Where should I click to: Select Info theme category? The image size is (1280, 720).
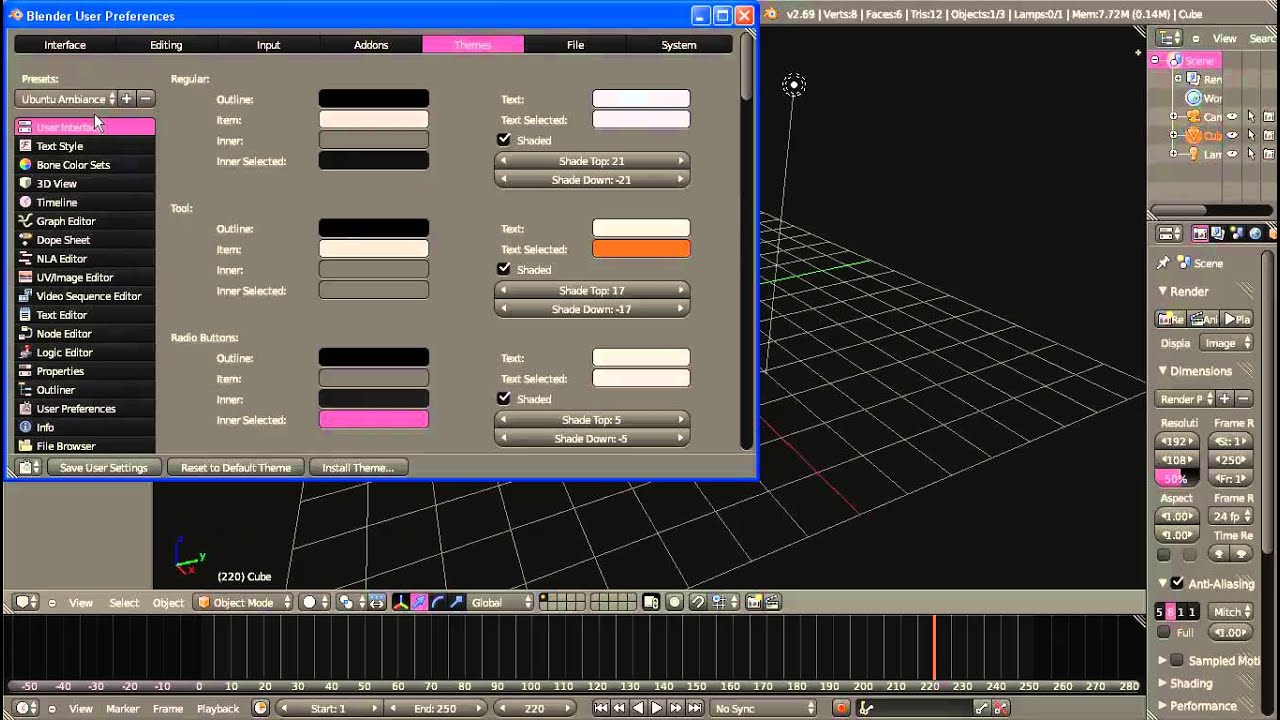[x=85, y=427]
